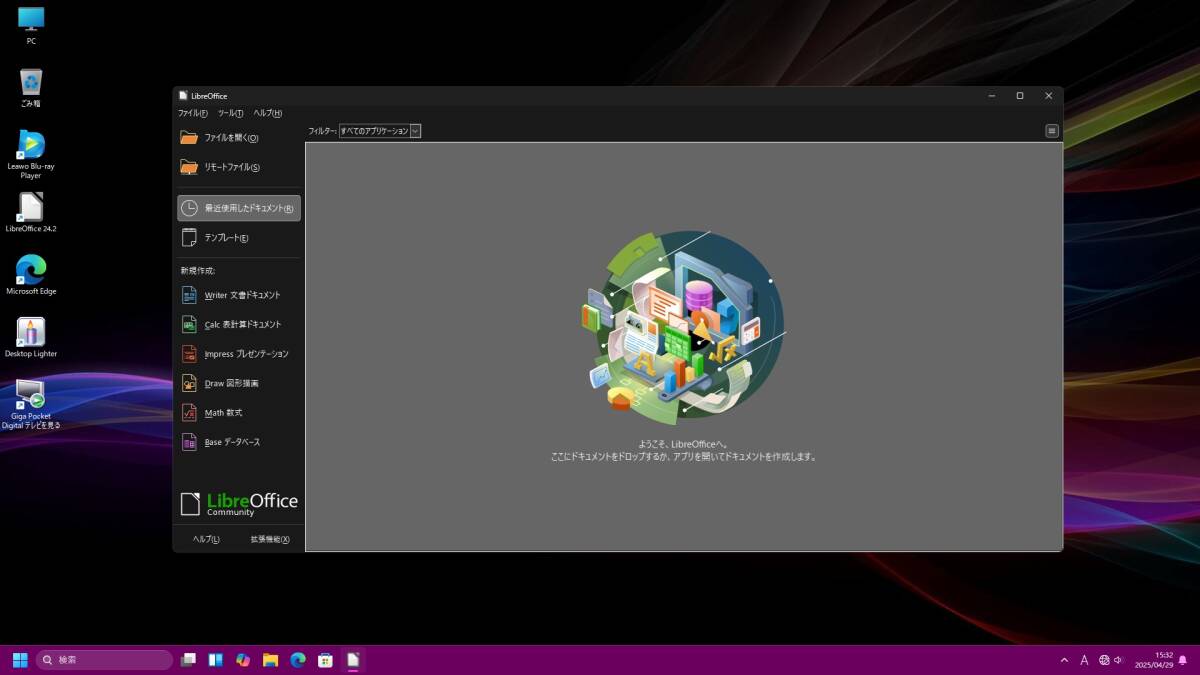Click the 拡張機能 button
Viewport: 1200px width, 675px height.
(270, 539)
